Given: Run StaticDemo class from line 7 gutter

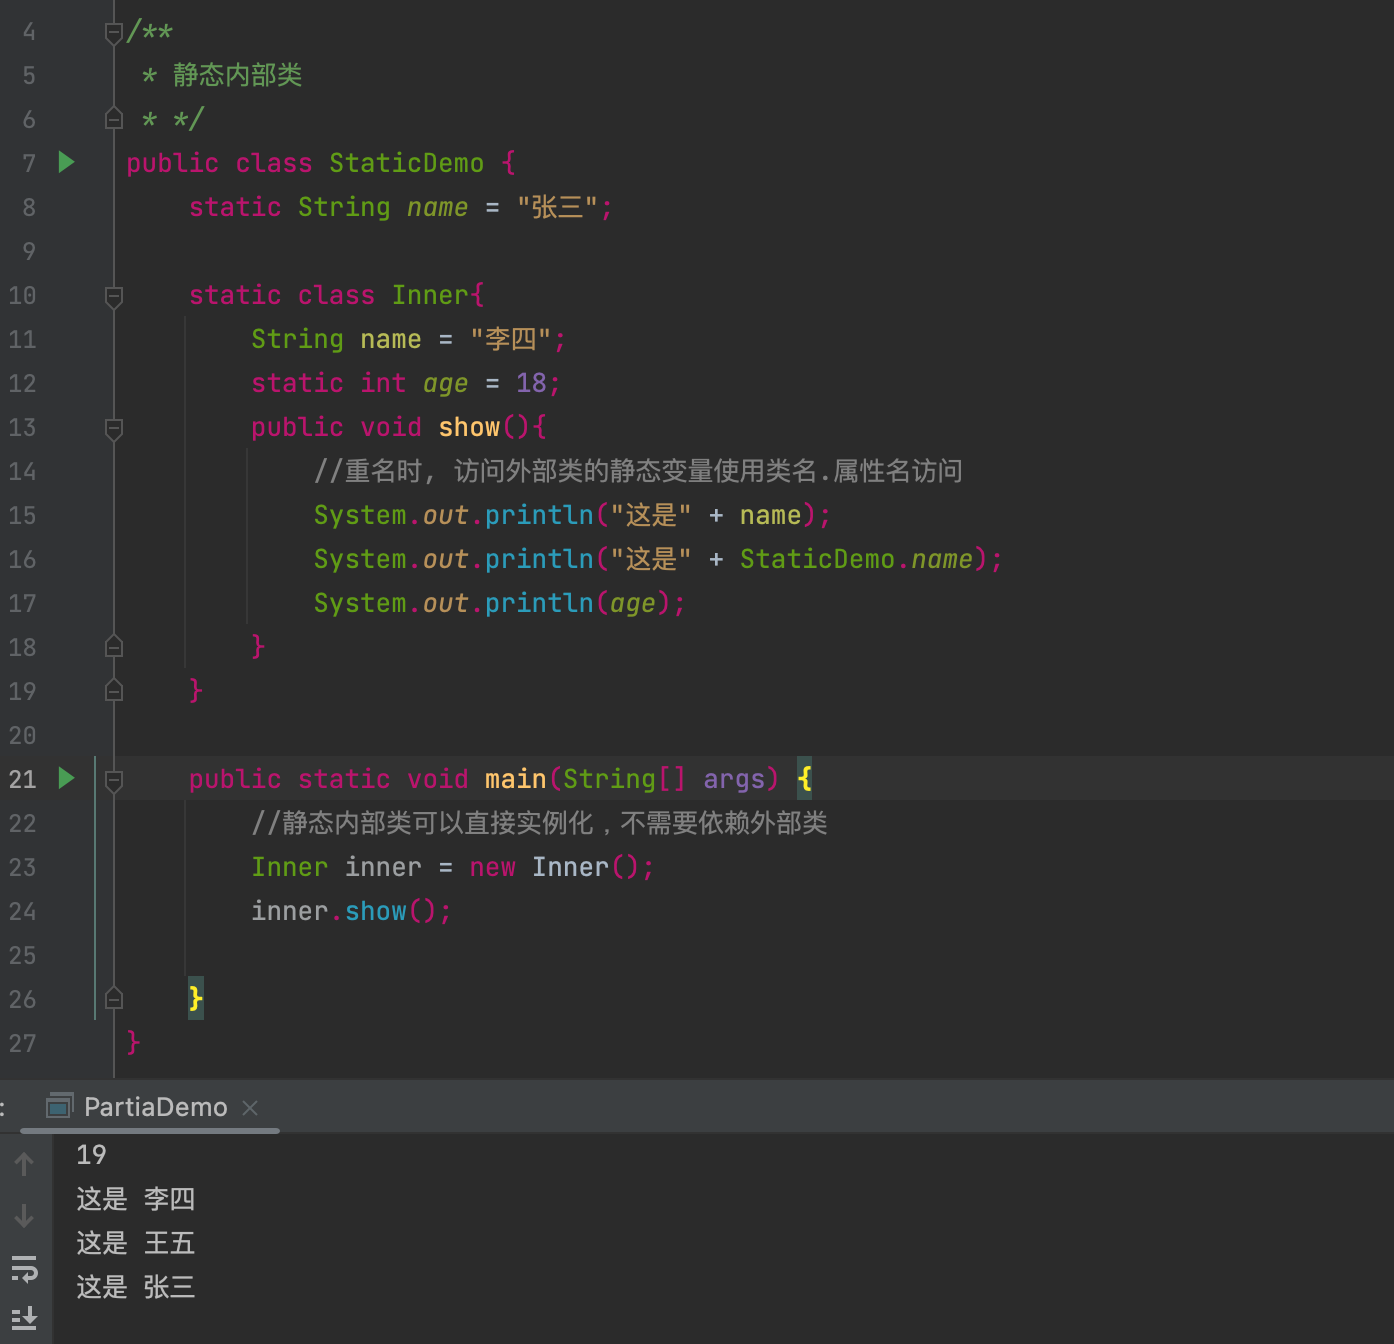Looking at the screenshot, I should (66, 162).
